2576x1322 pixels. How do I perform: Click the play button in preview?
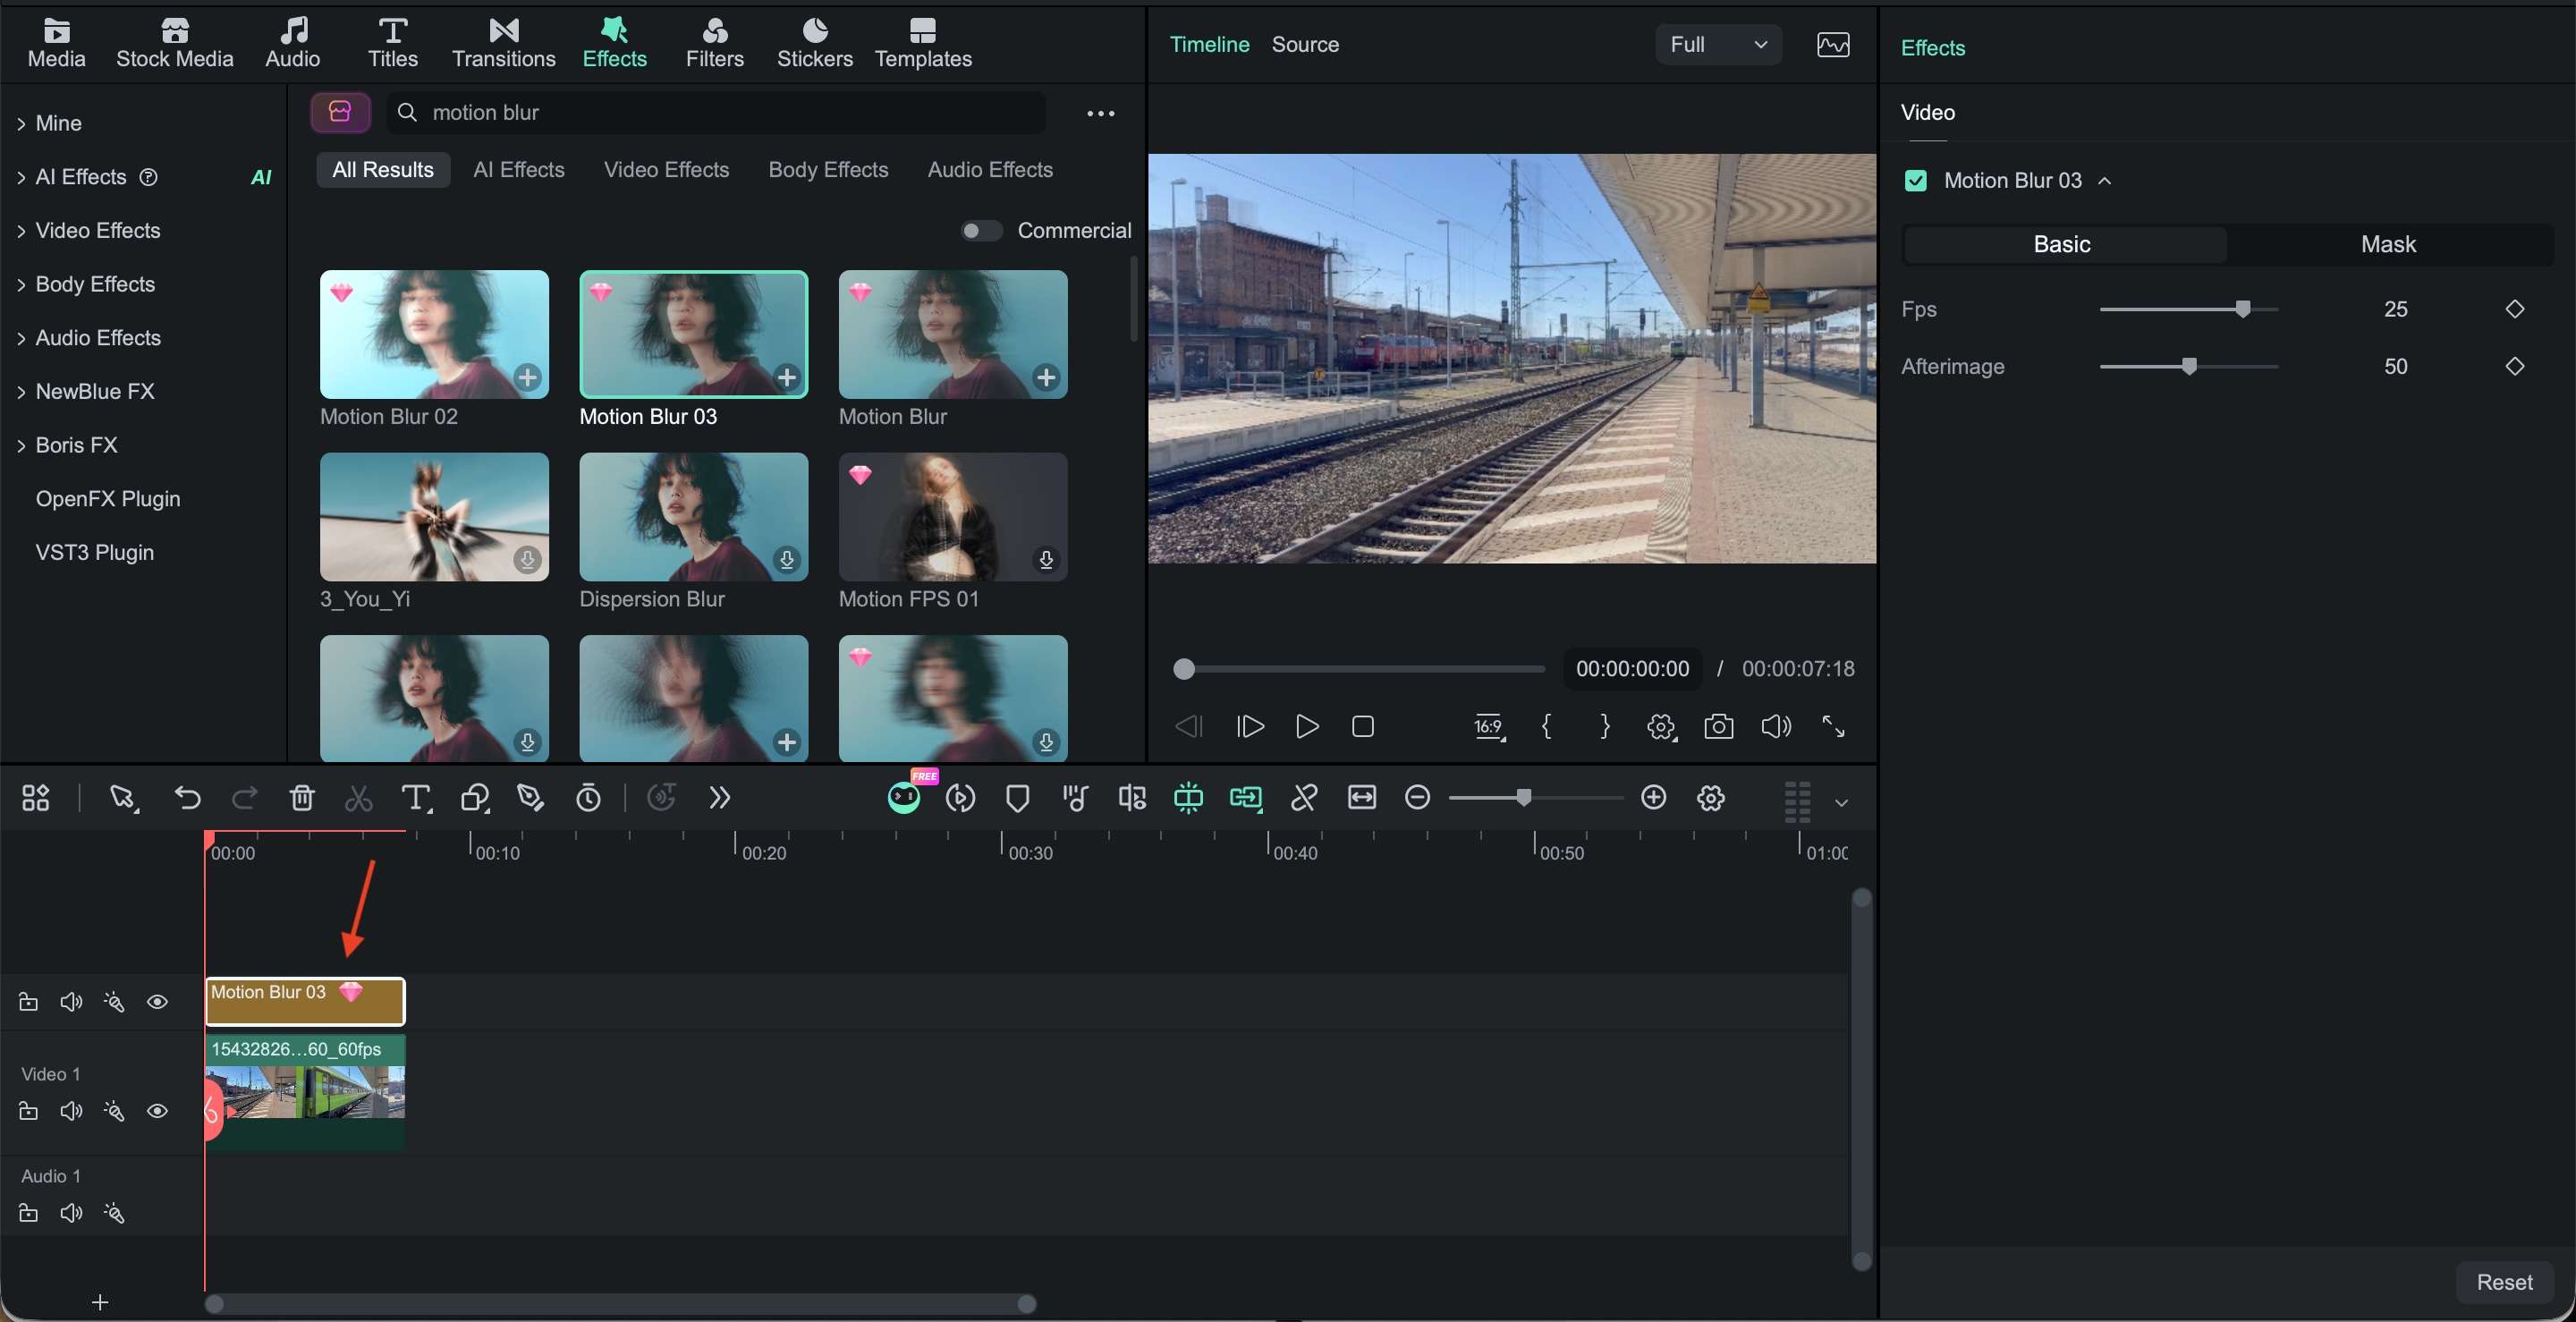click(x=1306, y=726)
